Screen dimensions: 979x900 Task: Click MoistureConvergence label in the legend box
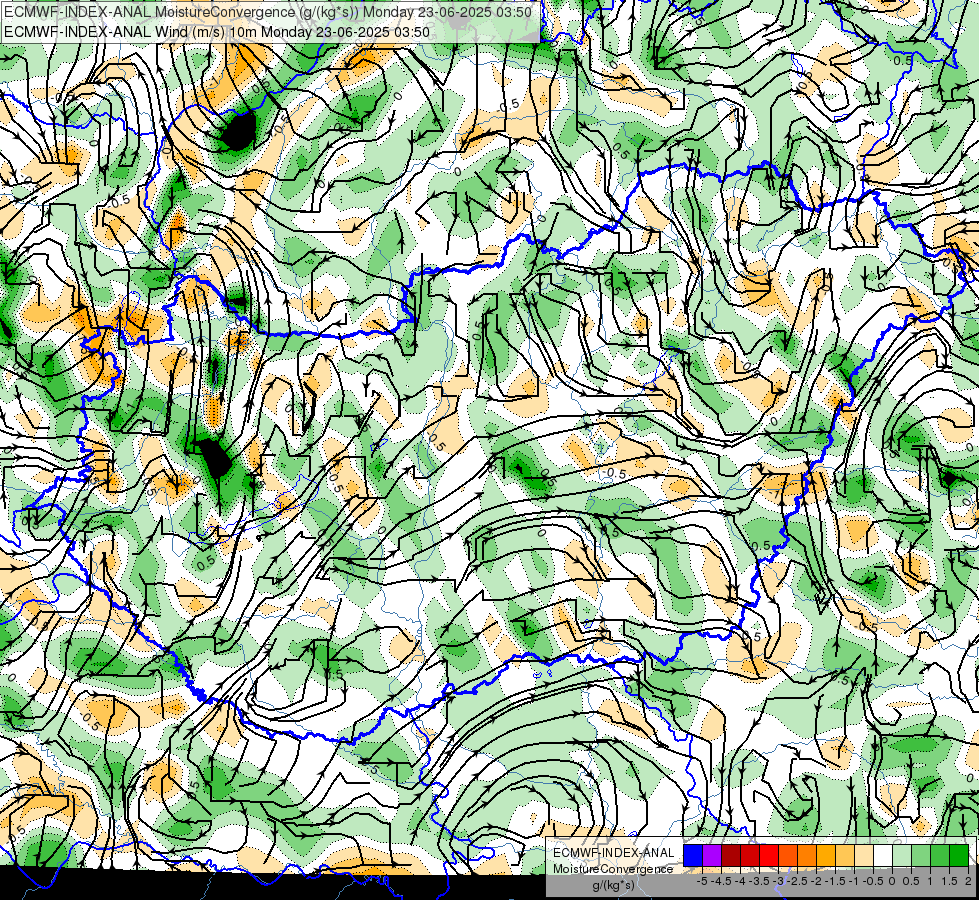pos(613,869)
